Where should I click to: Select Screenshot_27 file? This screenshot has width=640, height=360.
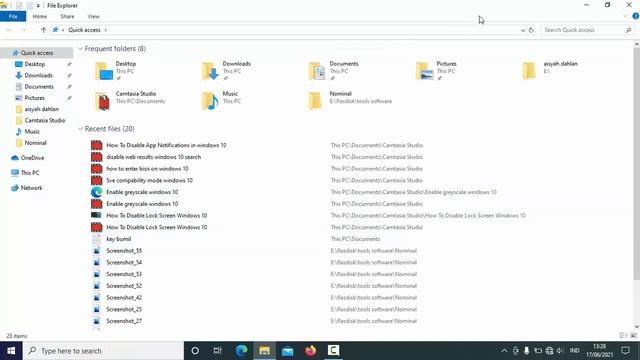[x=124, y=321]
